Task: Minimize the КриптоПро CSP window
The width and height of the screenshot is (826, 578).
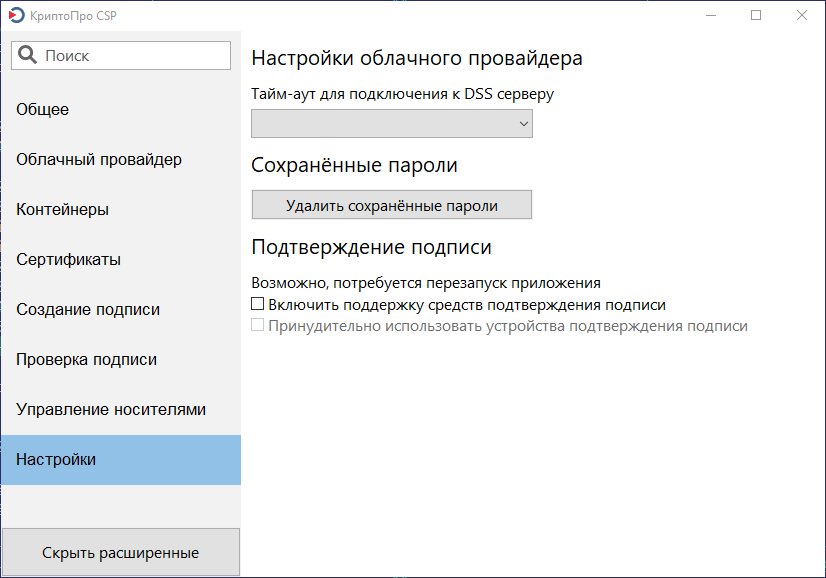Action: coord(711,15)
